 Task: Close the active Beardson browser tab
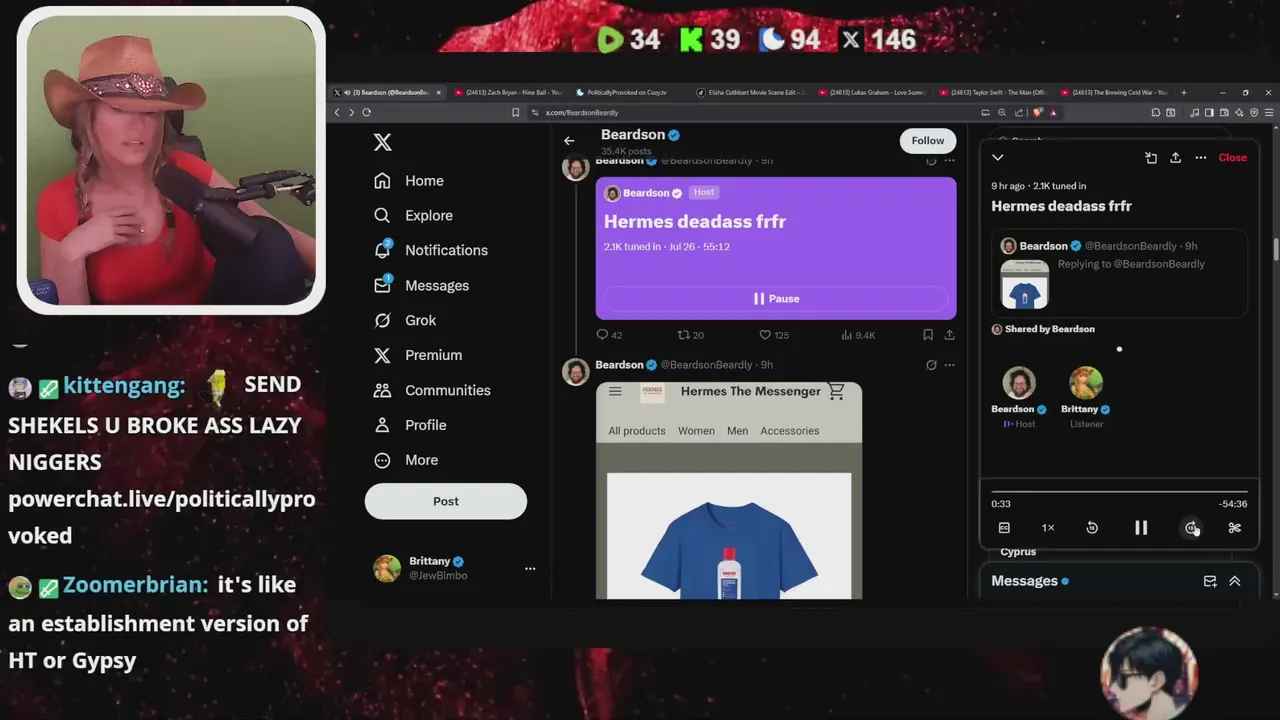(x=438, y=93)
